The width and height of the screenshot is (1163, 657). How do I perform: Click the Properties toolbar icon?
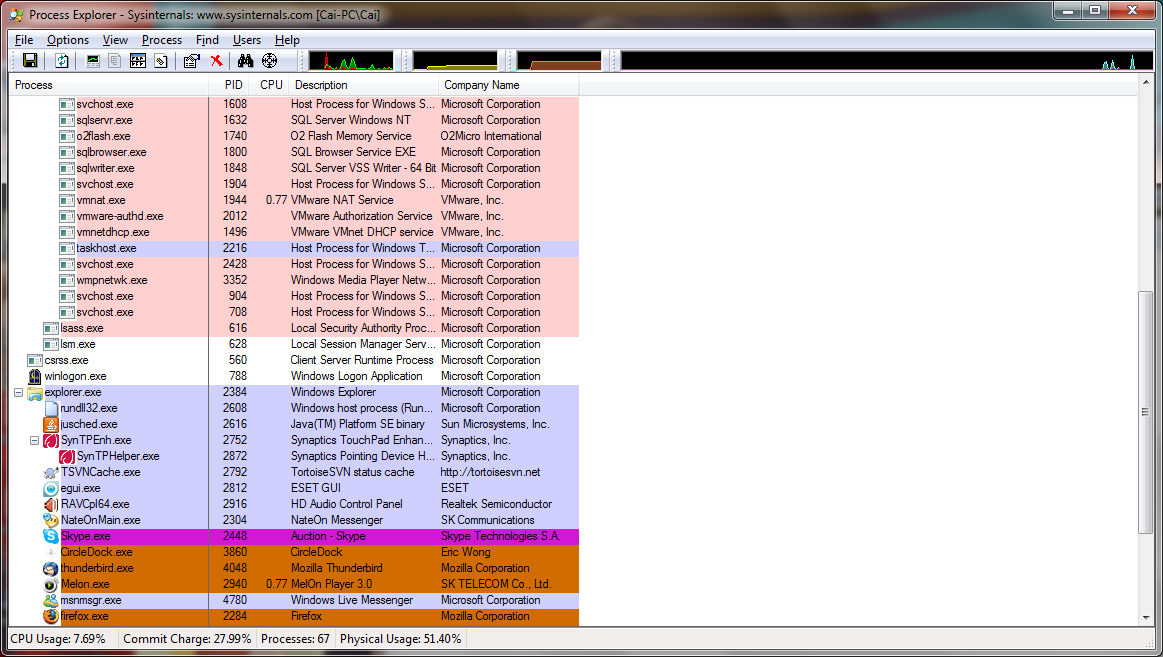[191, 61]
